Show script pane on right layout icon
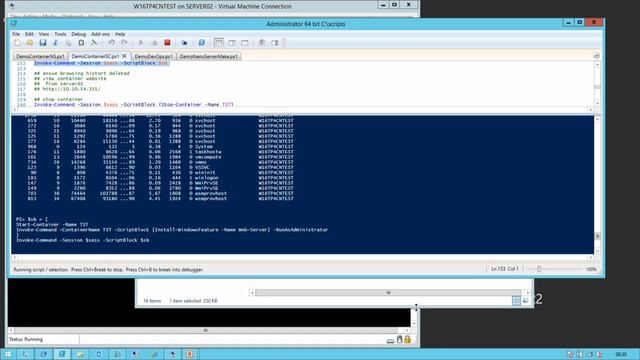 pos(232,43)
